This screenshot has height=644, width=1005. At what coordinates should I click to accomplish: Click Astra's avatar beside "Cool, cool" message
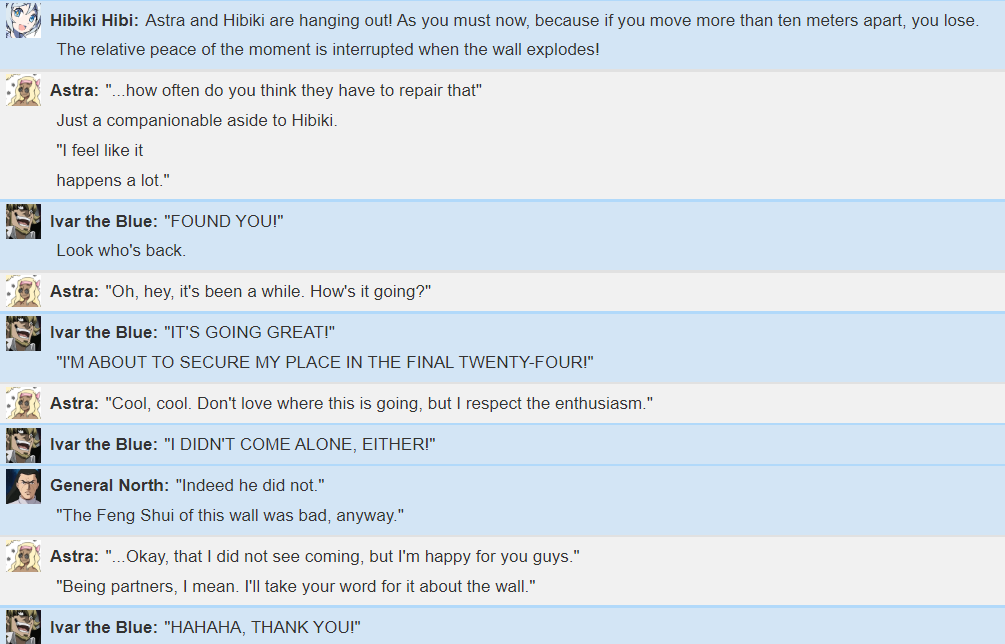(x=24, y=404)
